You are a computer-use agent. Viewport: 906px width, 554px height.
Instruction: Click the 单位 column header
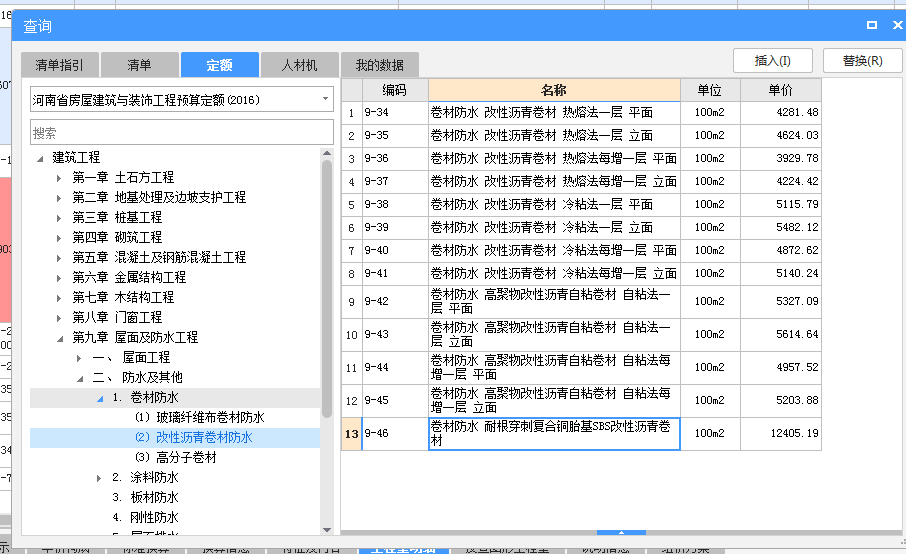point(710,90)
